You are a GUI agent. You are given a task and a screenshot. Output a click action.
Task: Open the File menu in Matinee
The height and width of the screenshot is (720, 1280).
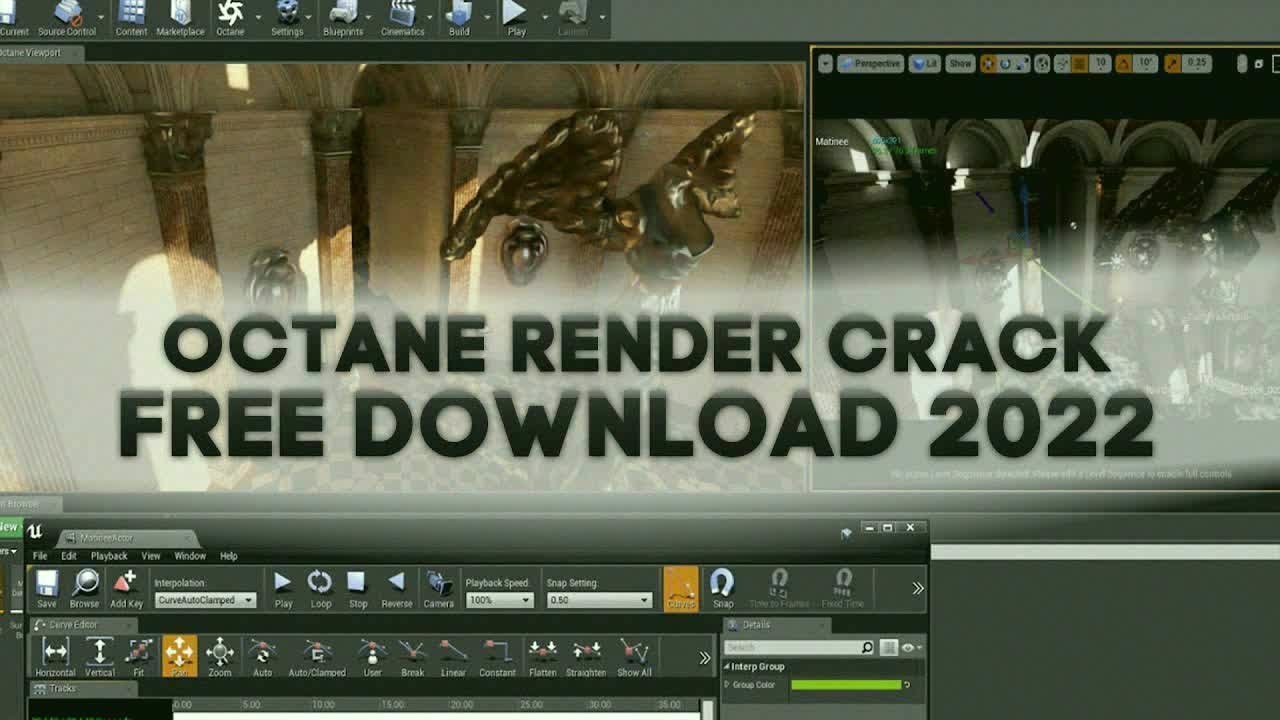coord(40,556)
